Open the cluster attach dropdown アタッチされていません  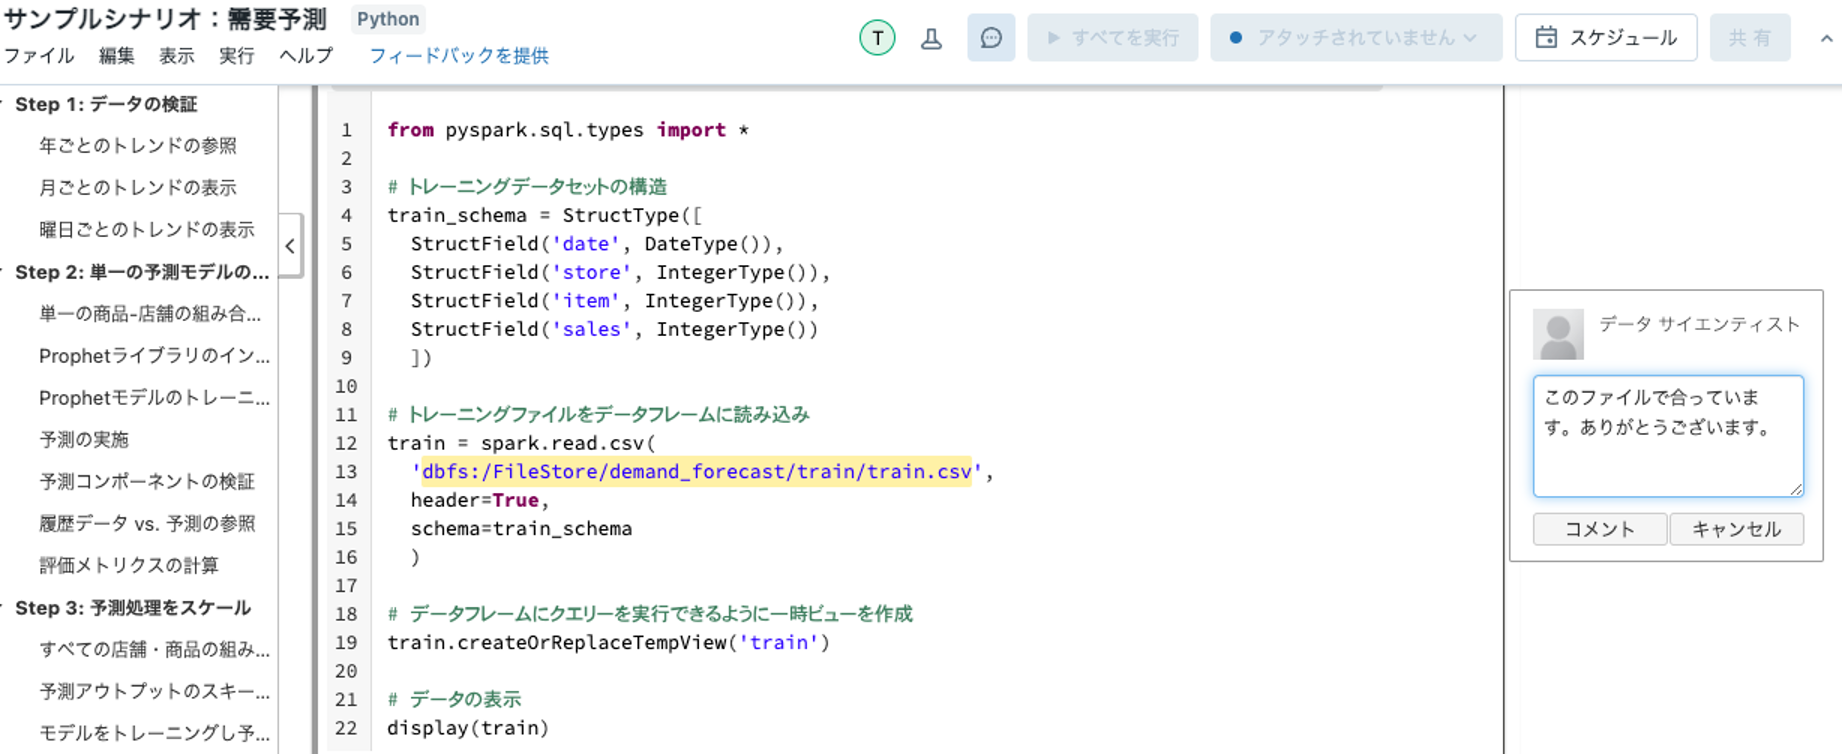(x=1355, y=38)
